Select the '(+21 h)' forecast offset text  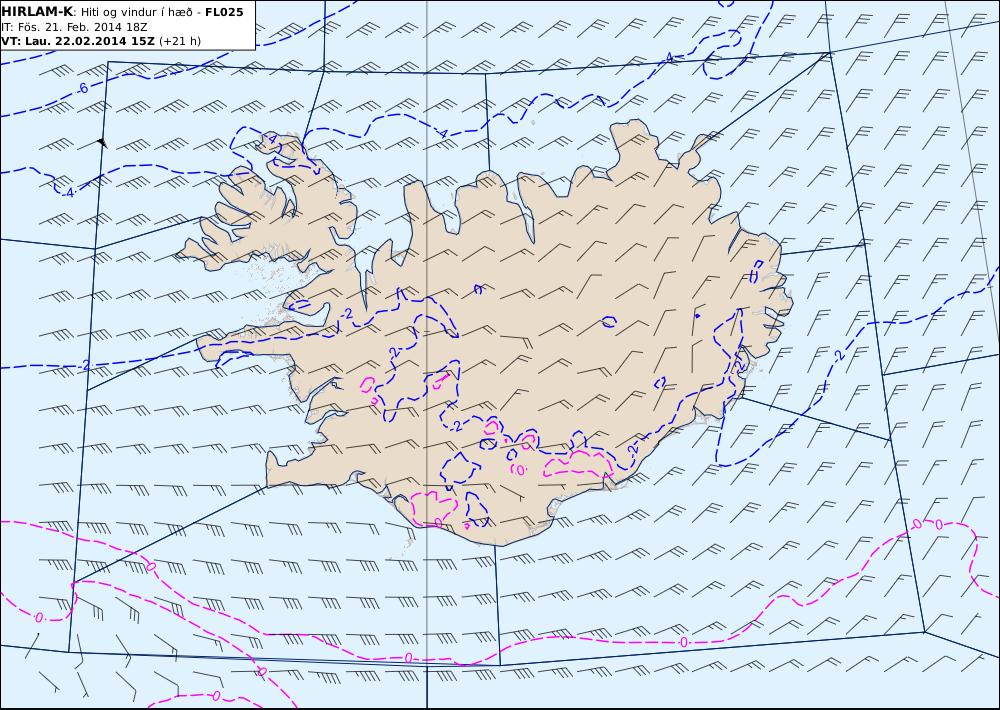pos(180,41)
